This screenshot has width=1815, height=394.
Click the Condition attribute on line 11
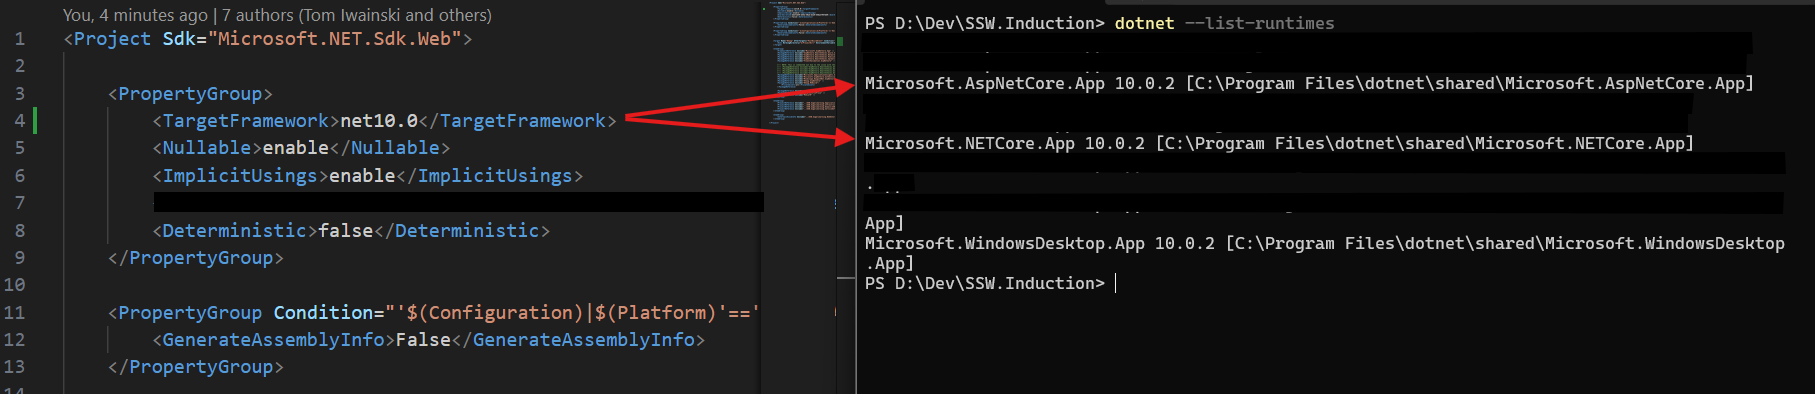click(x=516, y=312)
